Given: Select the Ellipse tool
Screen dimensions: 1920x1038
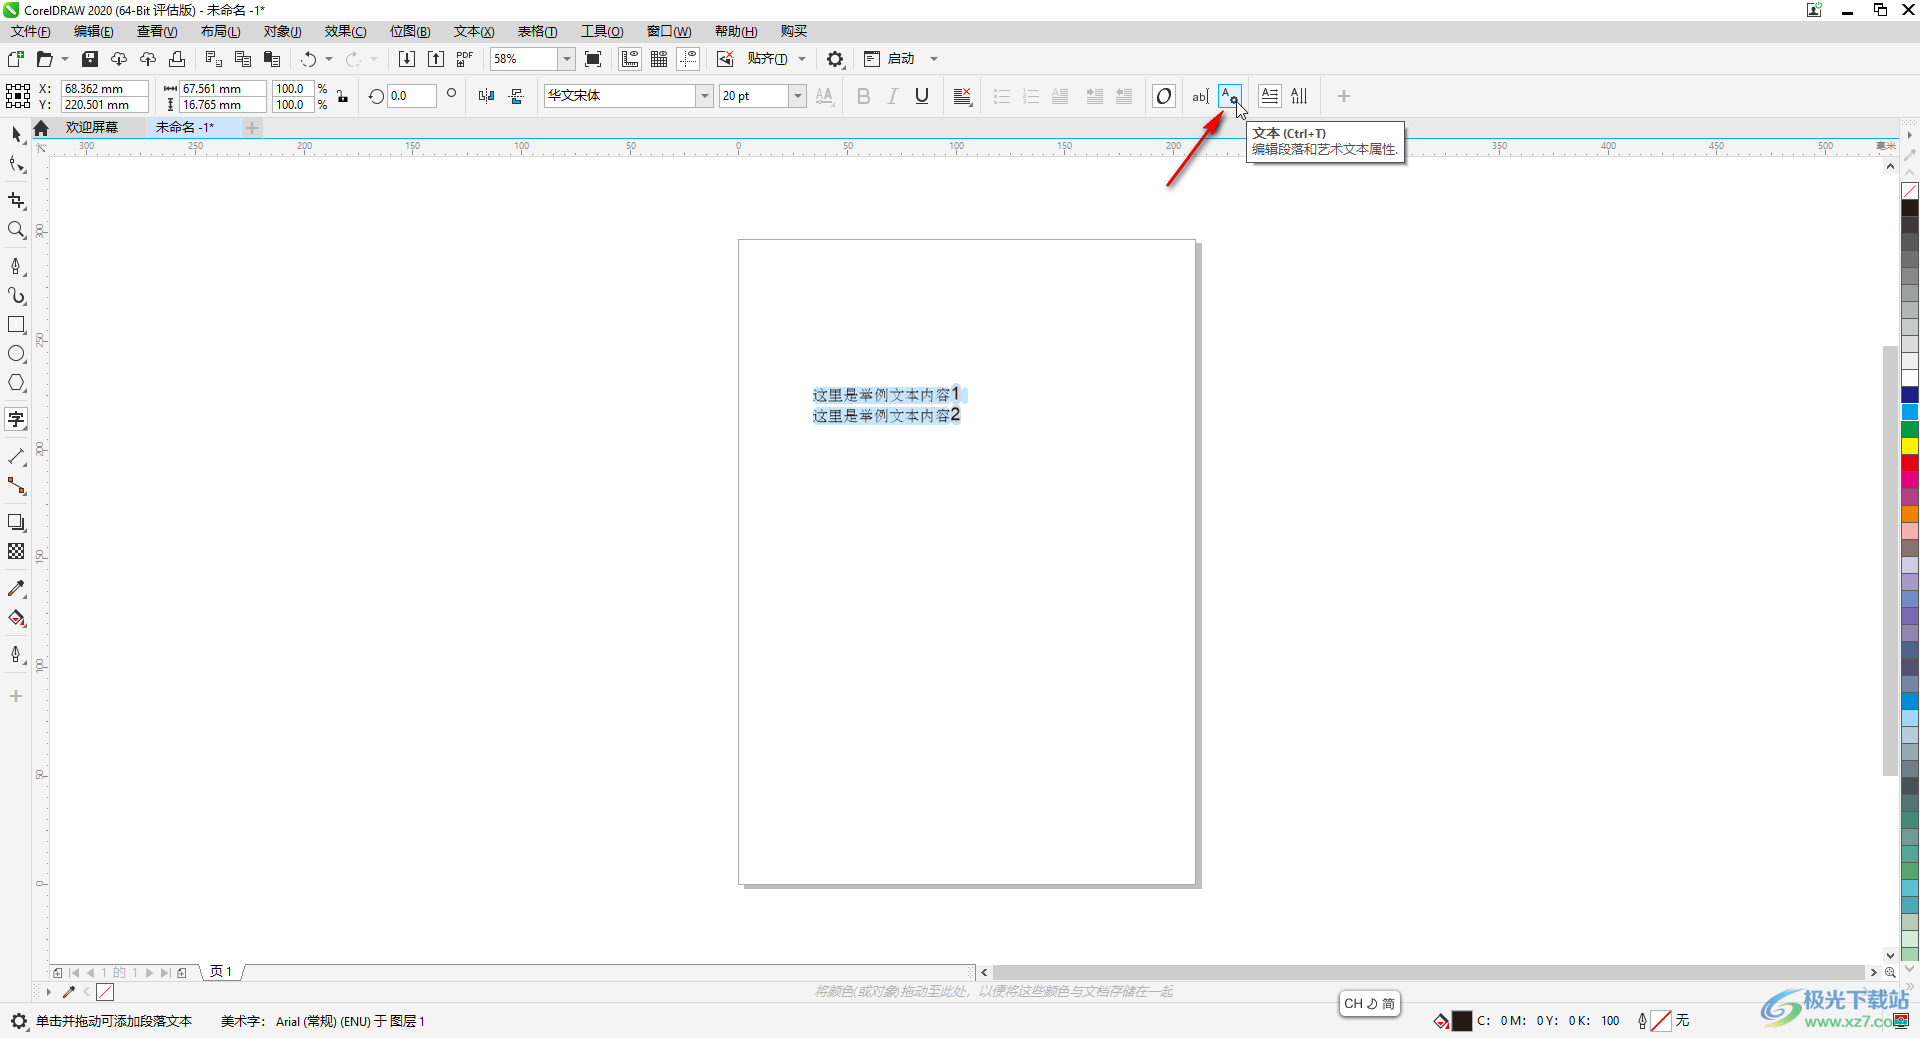Looking at the screenshot, I should [x=16, y=354].
